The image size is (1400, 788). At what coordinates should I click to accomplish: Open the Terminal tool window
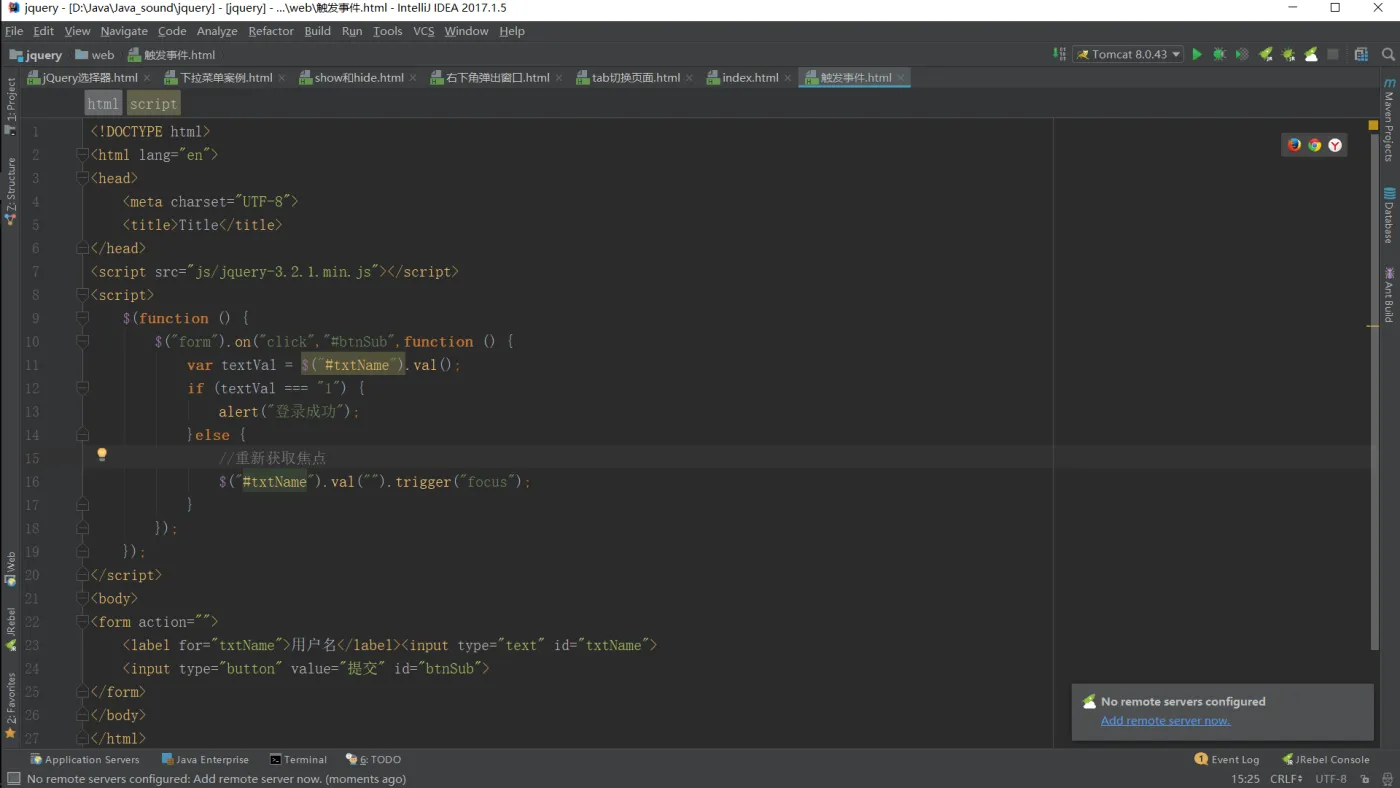pyautogui.click(x=298, y=760)
